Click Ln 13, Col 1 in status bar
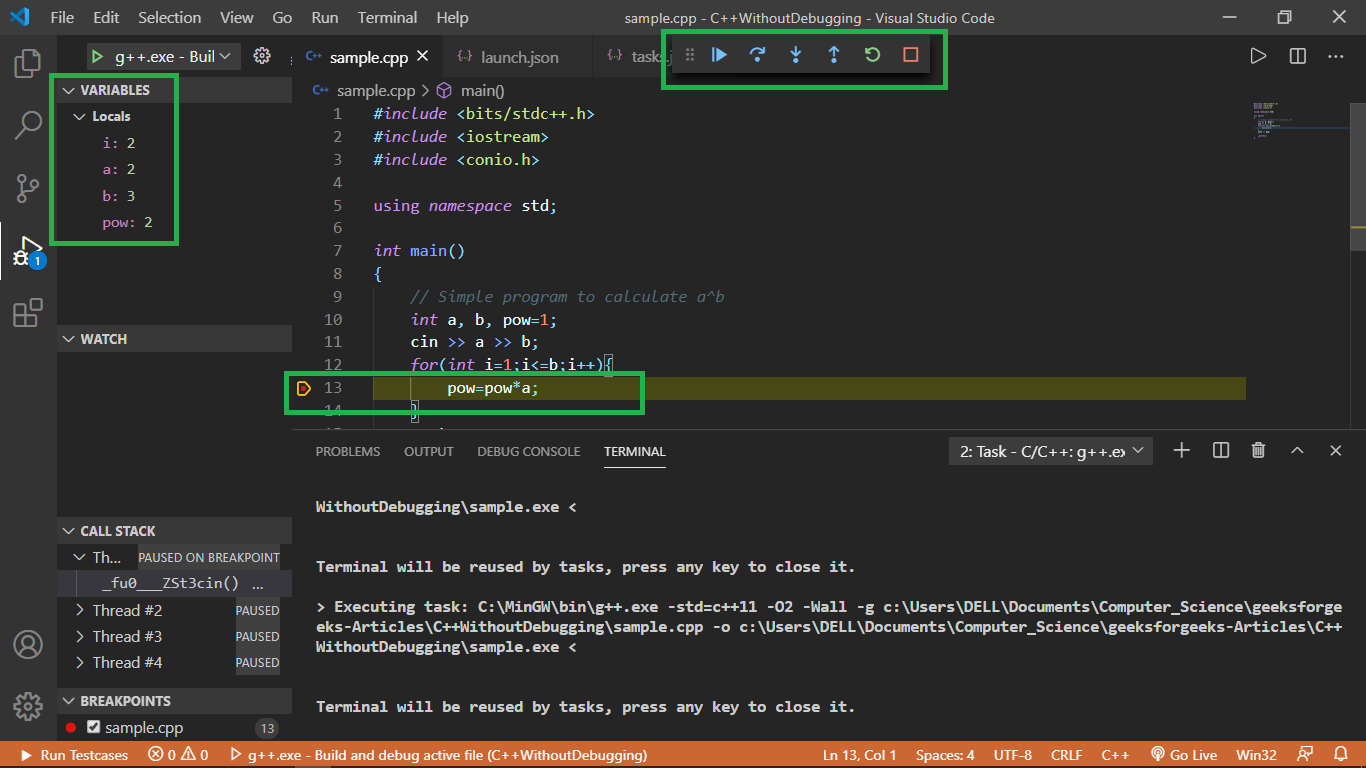 (859, 755)
